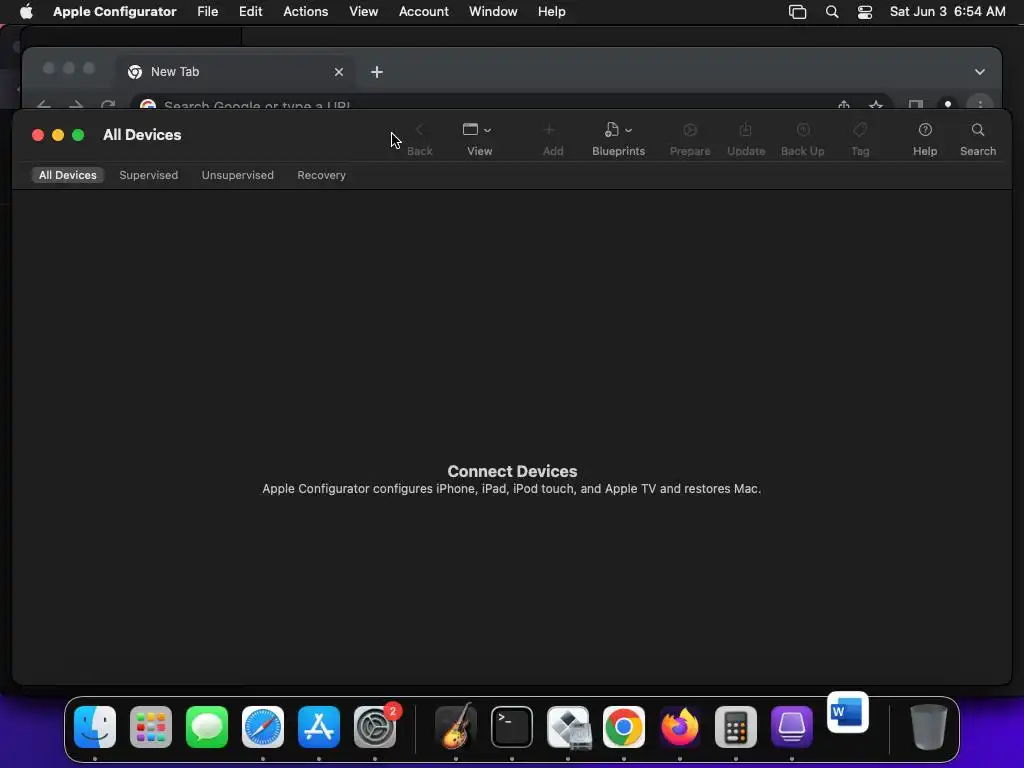This screenshot has width=1024, height=768.
Task: Switch to the Unsupervised tab
Action: (238, 175)
